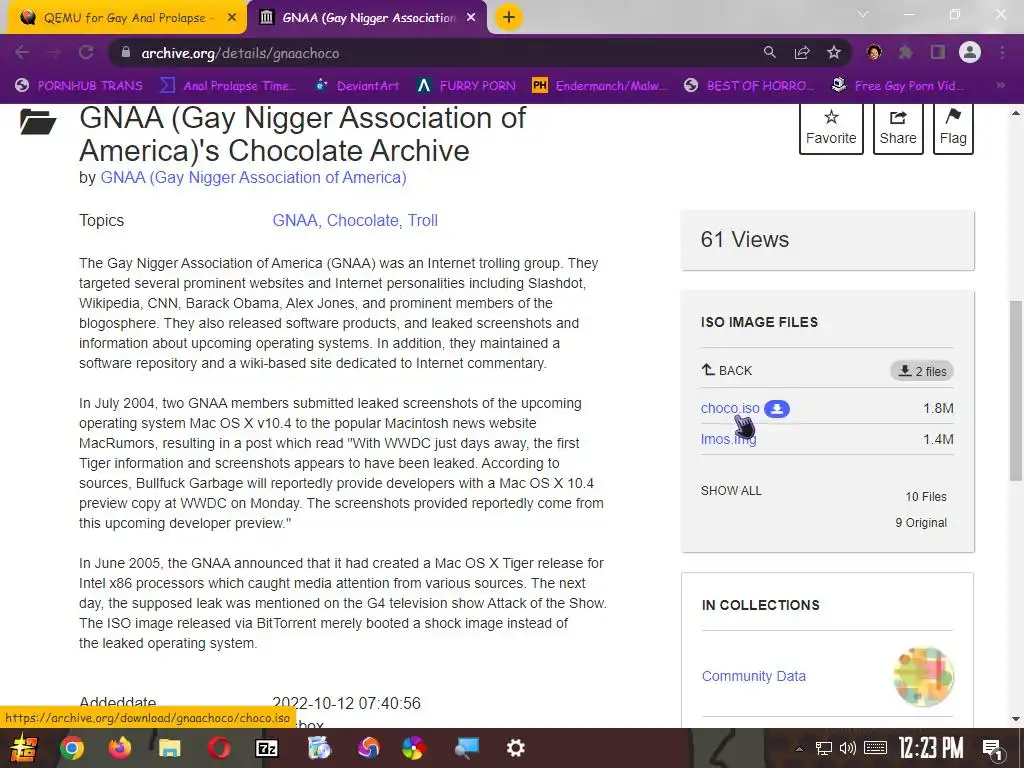Open the Extensions puzzle icon
Image resolution: width=1024 pixels, height=768 pixels.
pyautogui.click(x=905, y=53)
